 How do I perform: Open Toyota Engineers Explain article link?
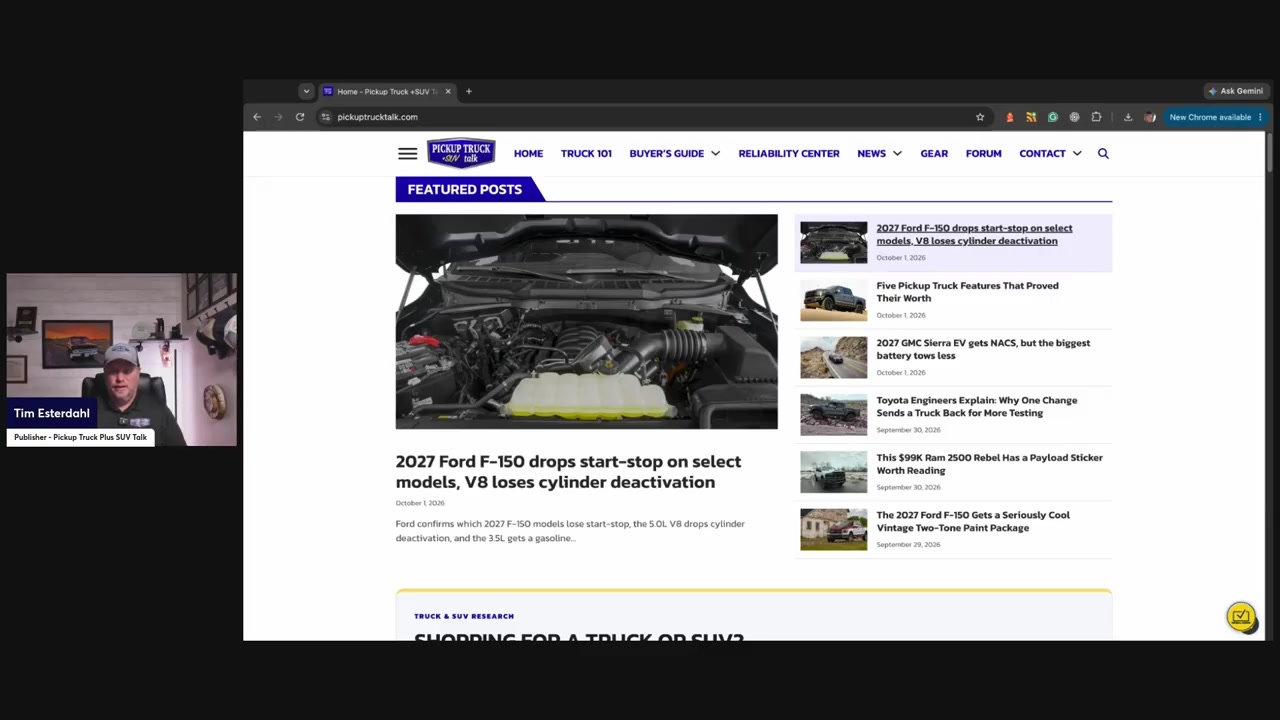pyautogui.click(x=976, y=406)
